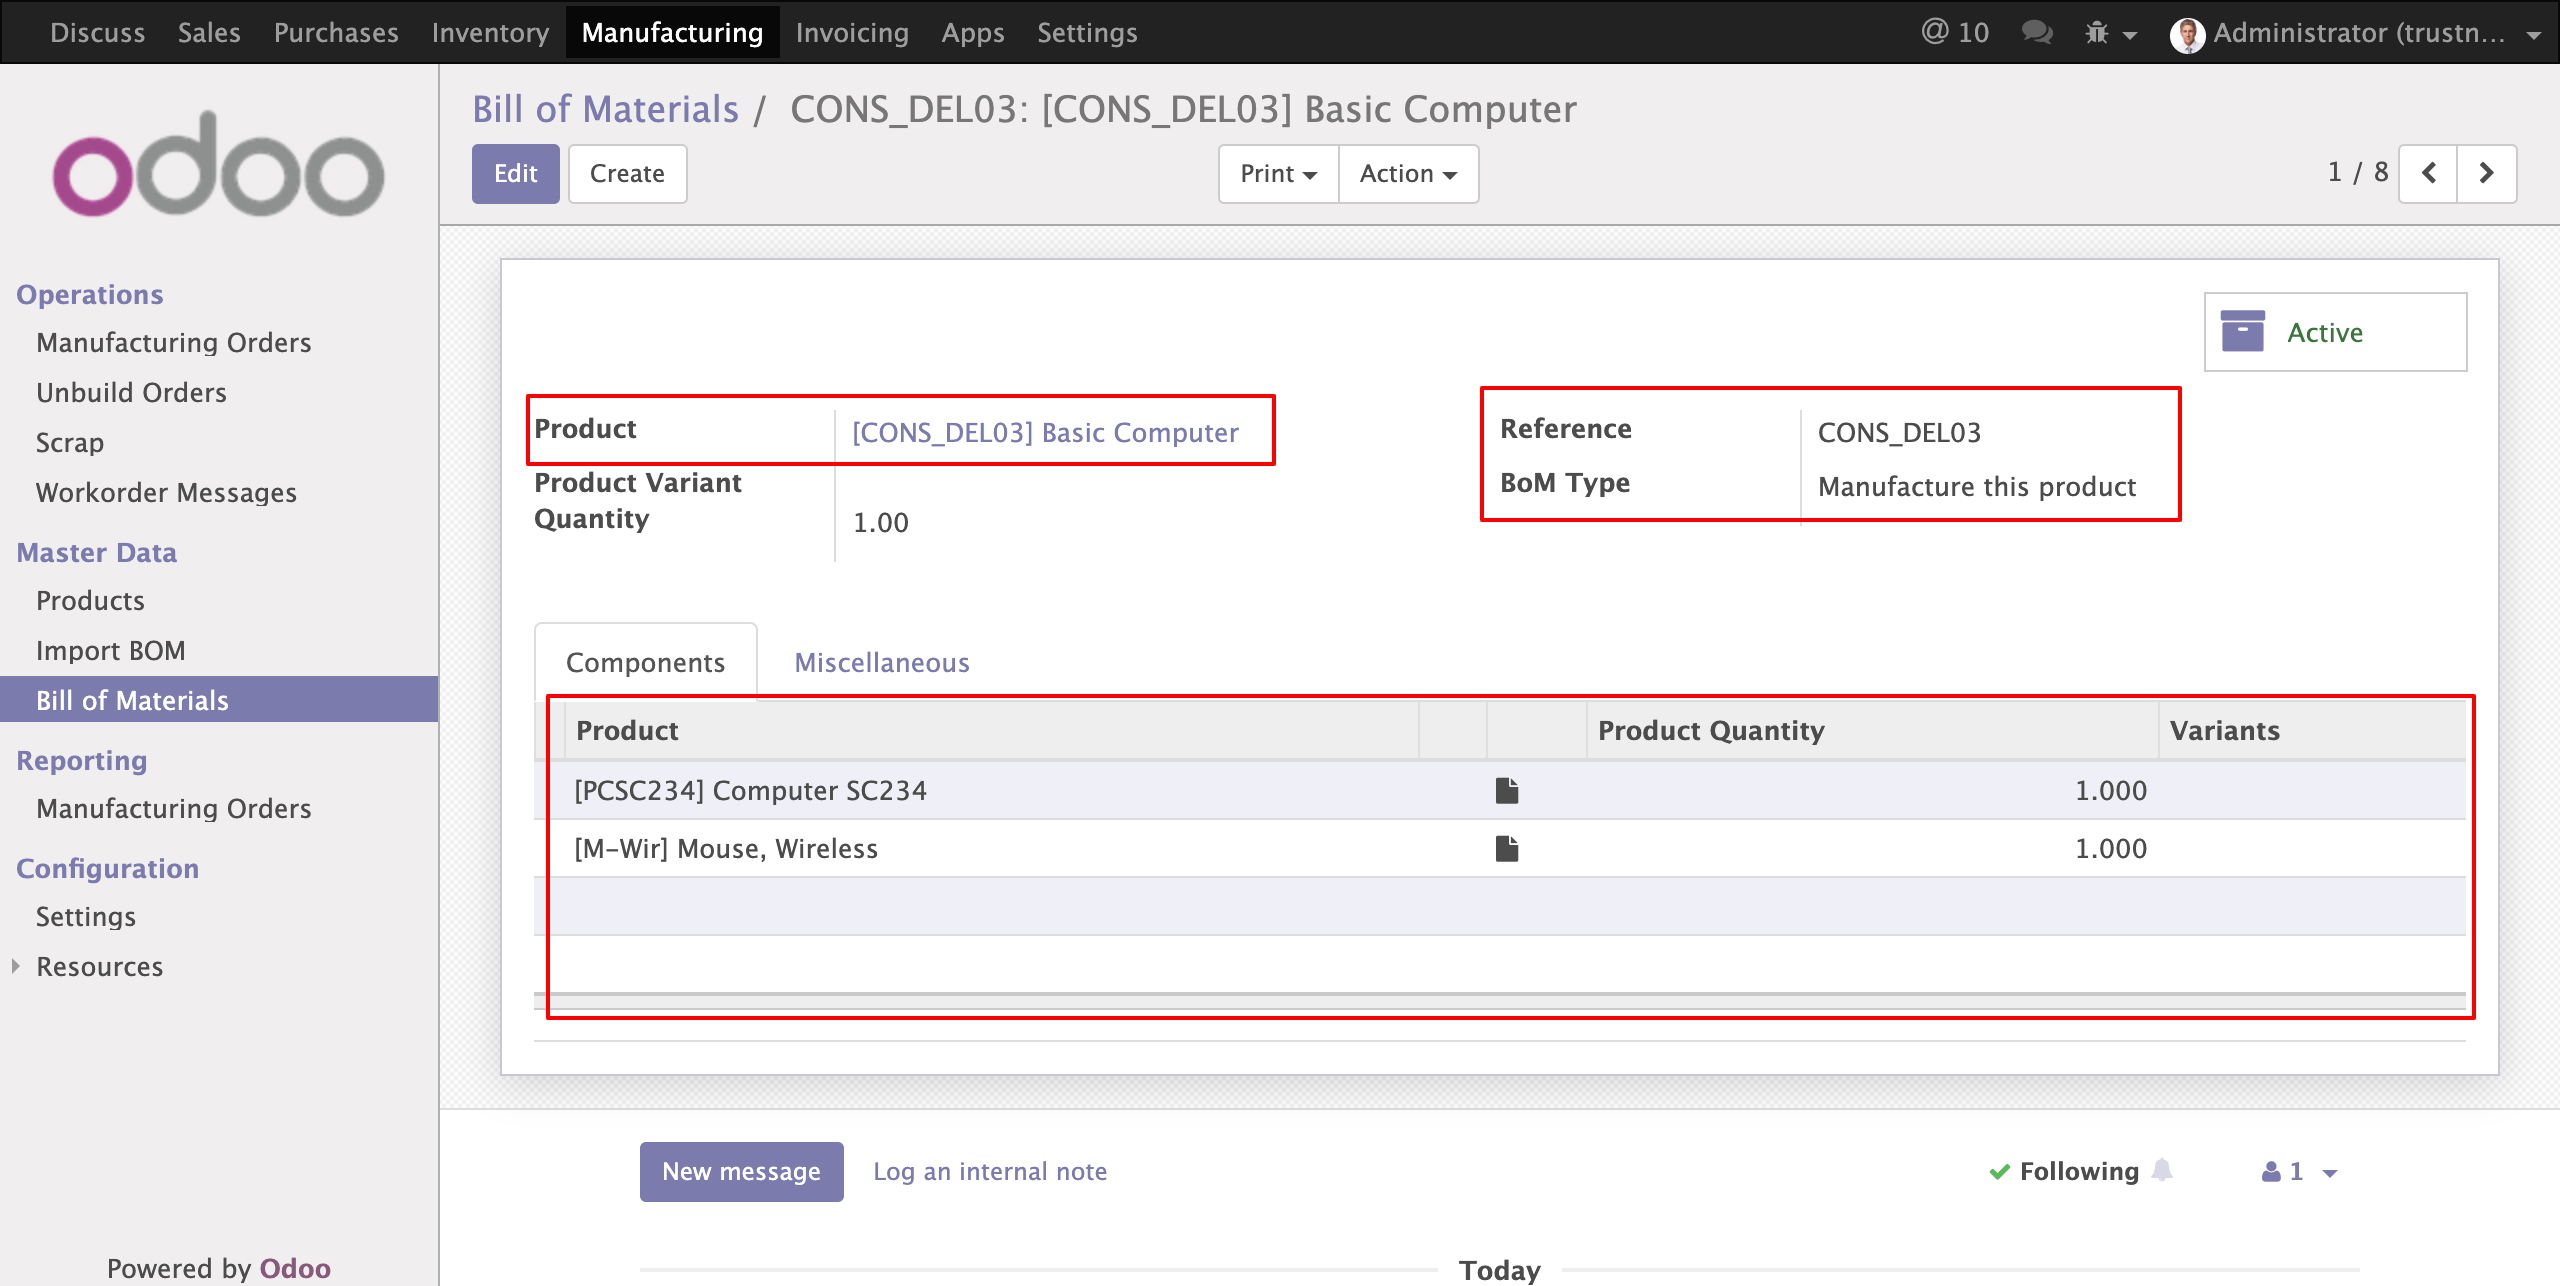This screenshot has width=2560, height=1286.
Task: Expand the Resources menu in sidebar
Action: (x=99, y=967)
